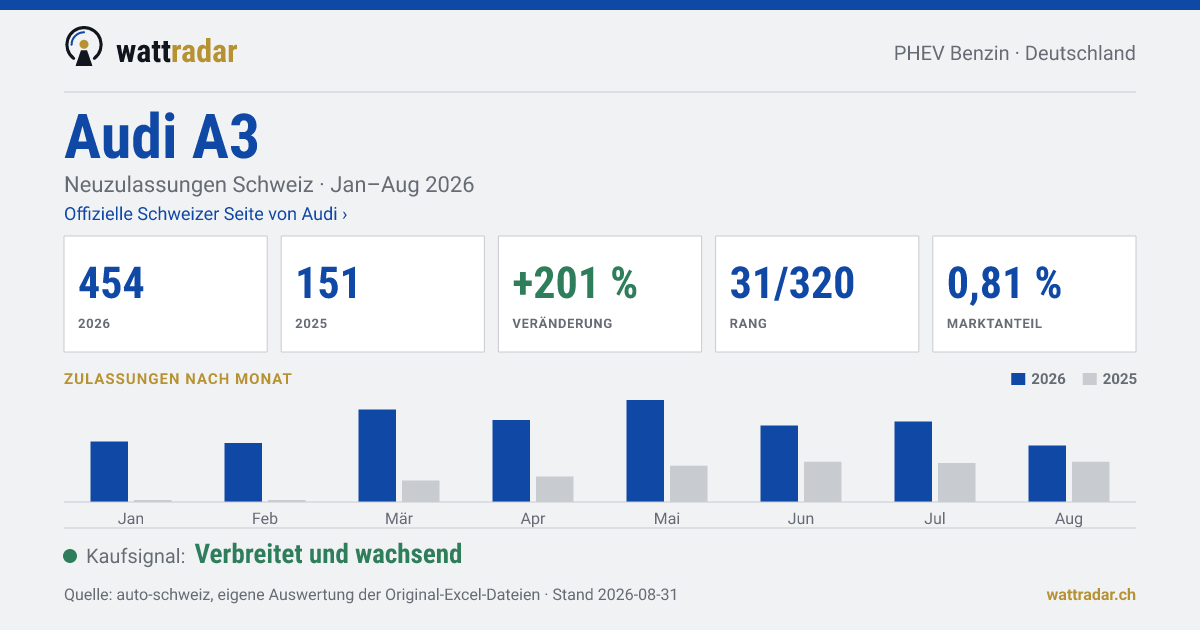
Task: Click the blue 2026 bar for Apr
Action: pyautogui.click(x=511, y=461)
